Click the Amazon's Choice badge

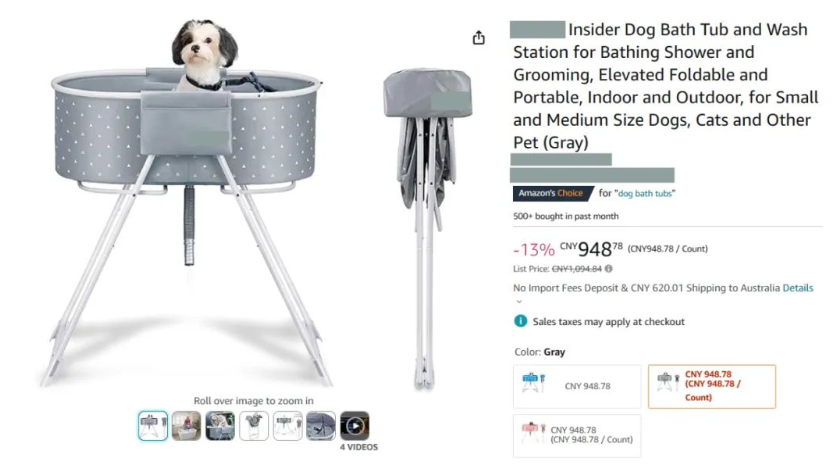point(550,193)
